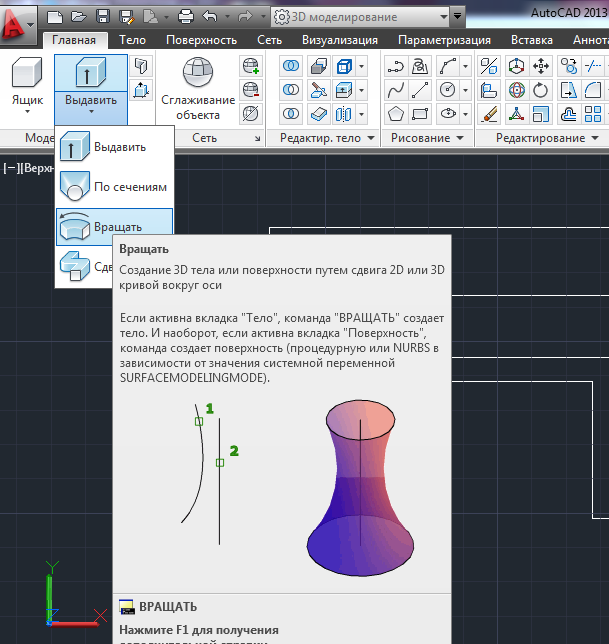Click the Scale icon with nested squares
609x644 pixels.
click(x=540, y=114)
